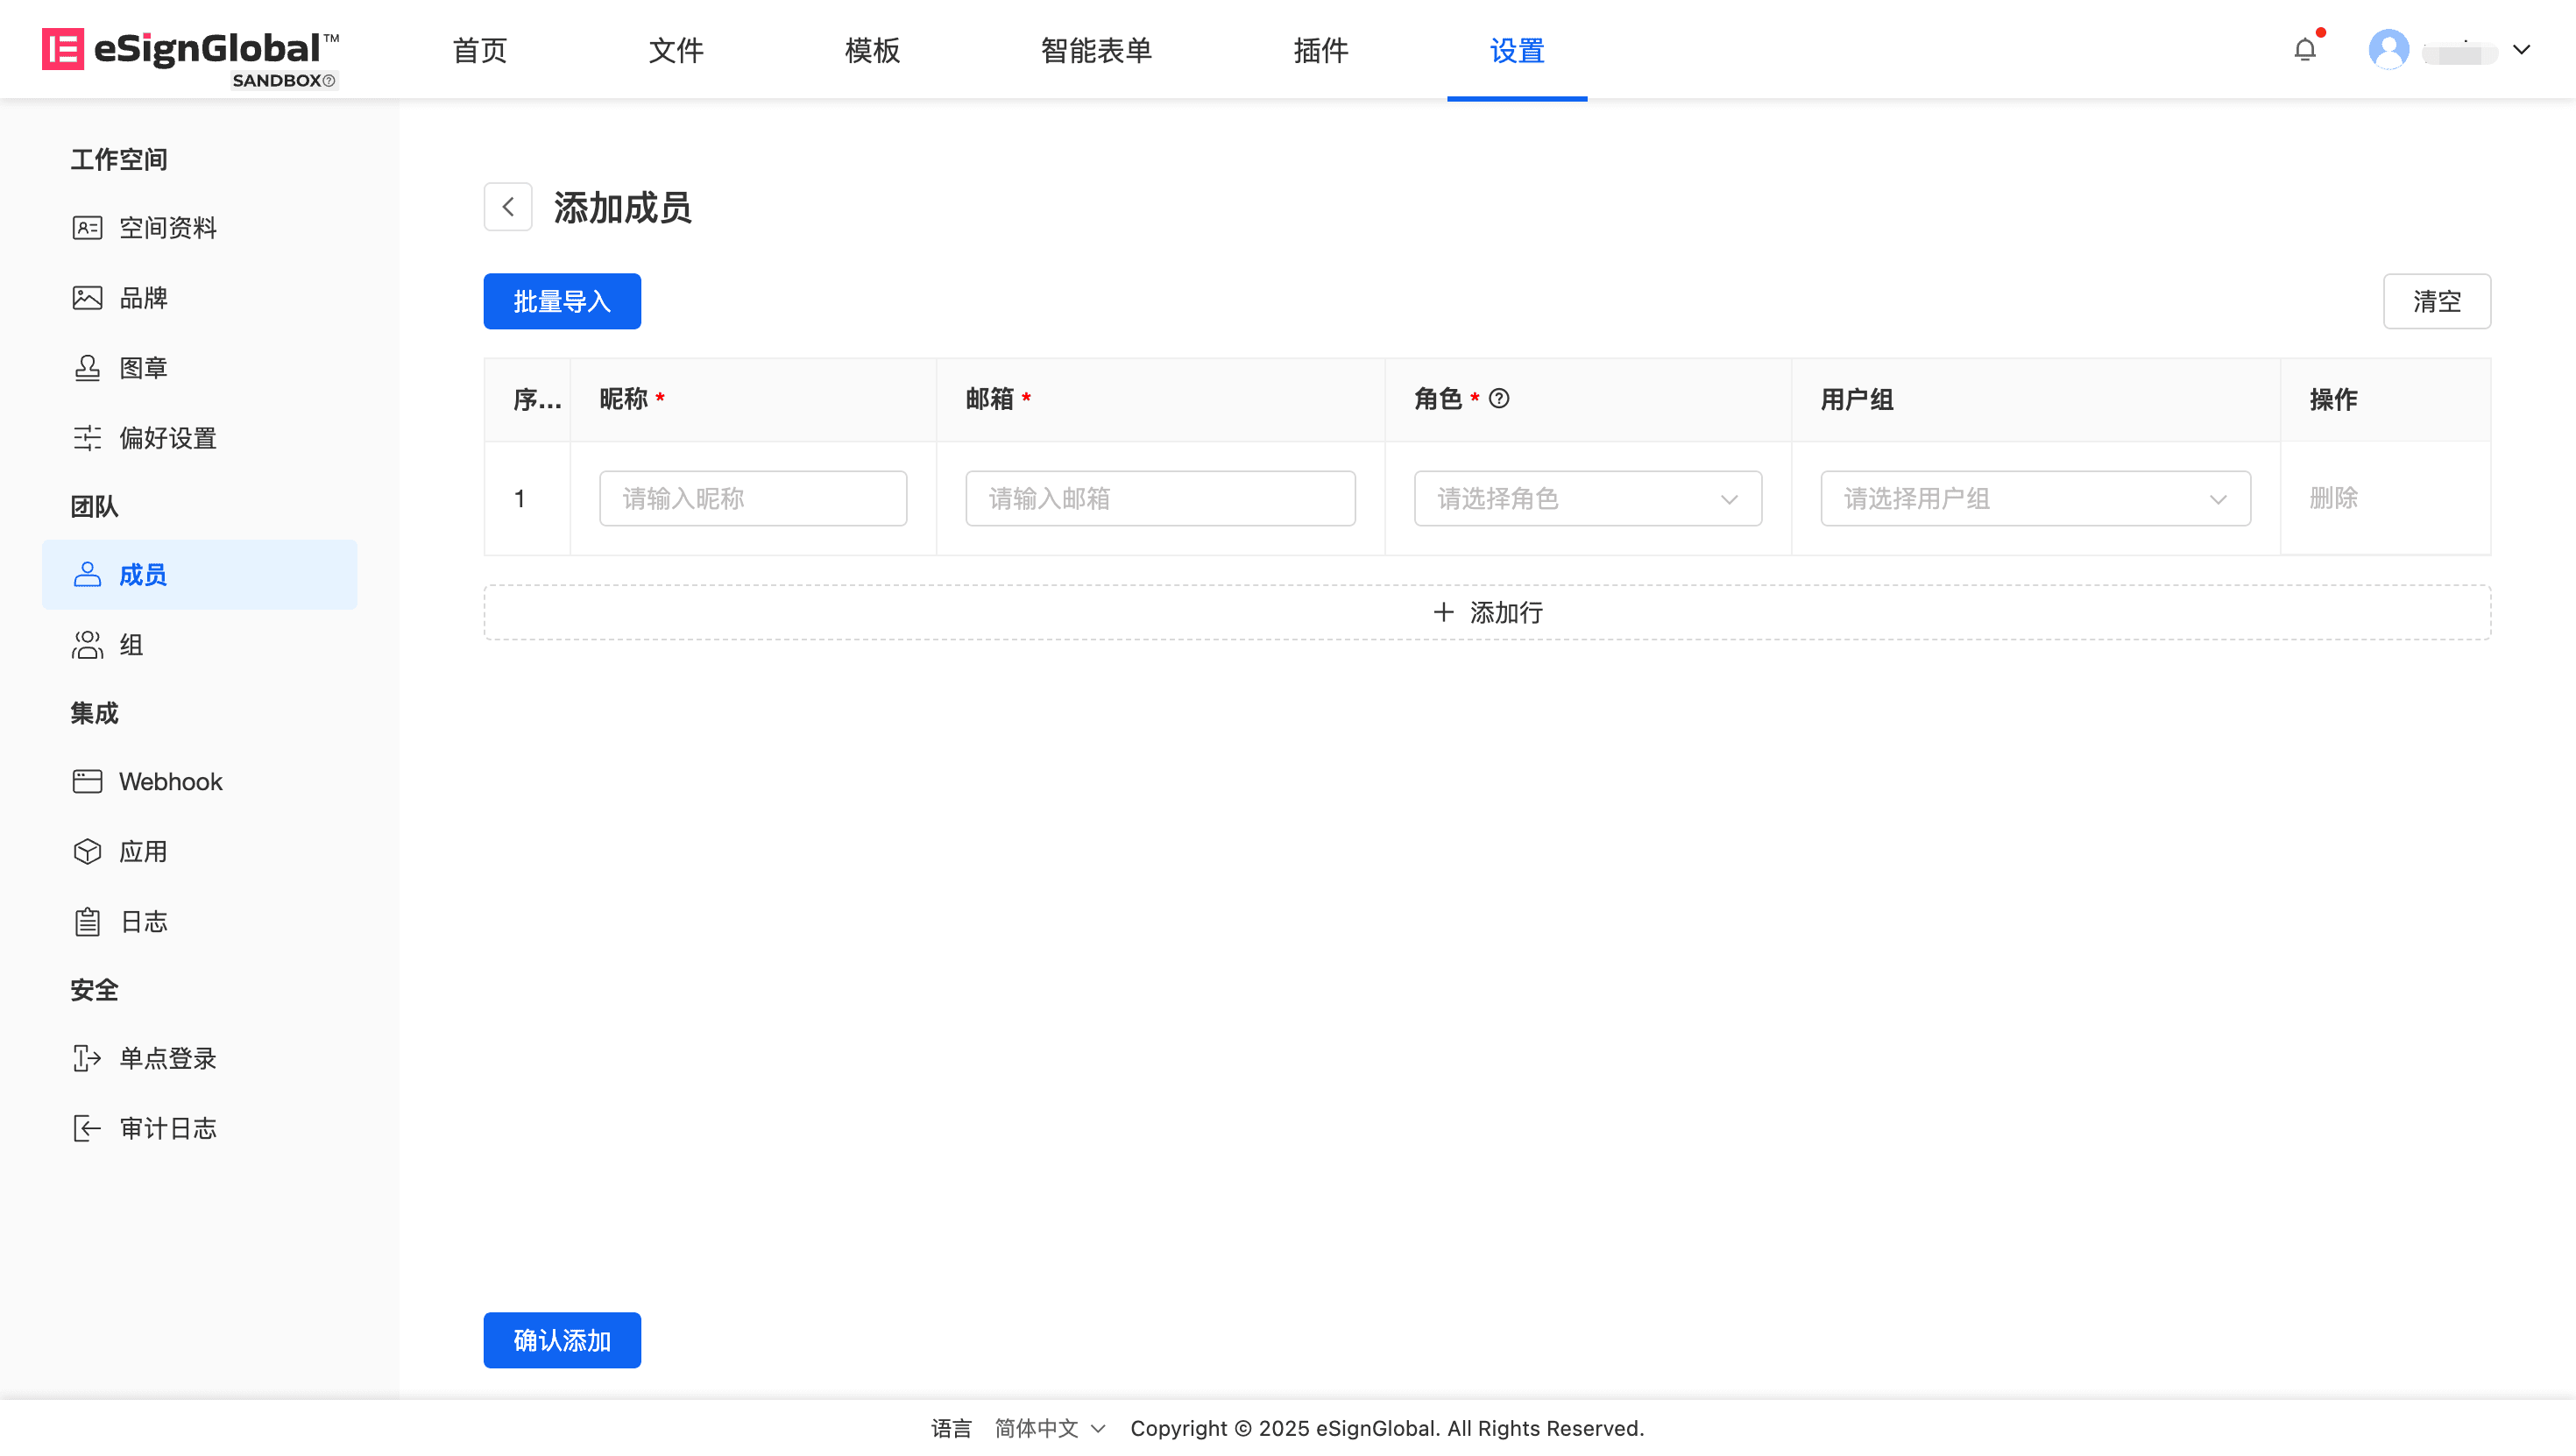The height and width of the screenshot is (1456, 2576).
Task: Expand the account menu chevron
Action: tap(2521, 49)
